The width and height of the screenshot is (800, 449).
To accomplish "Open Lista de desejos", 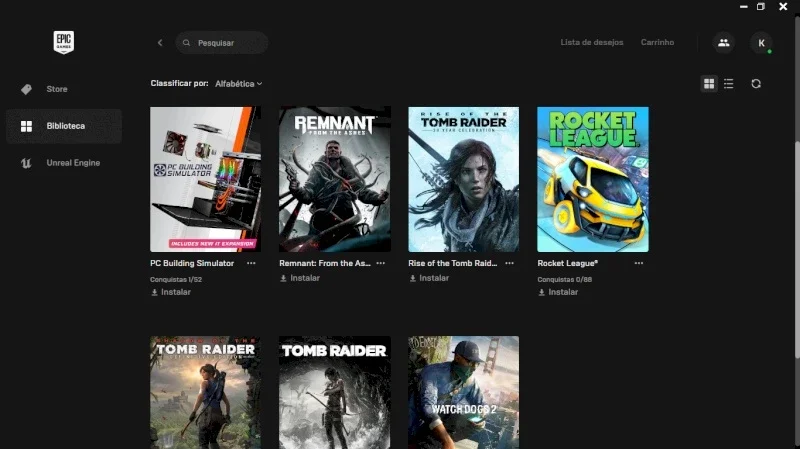I will (592, 42).
